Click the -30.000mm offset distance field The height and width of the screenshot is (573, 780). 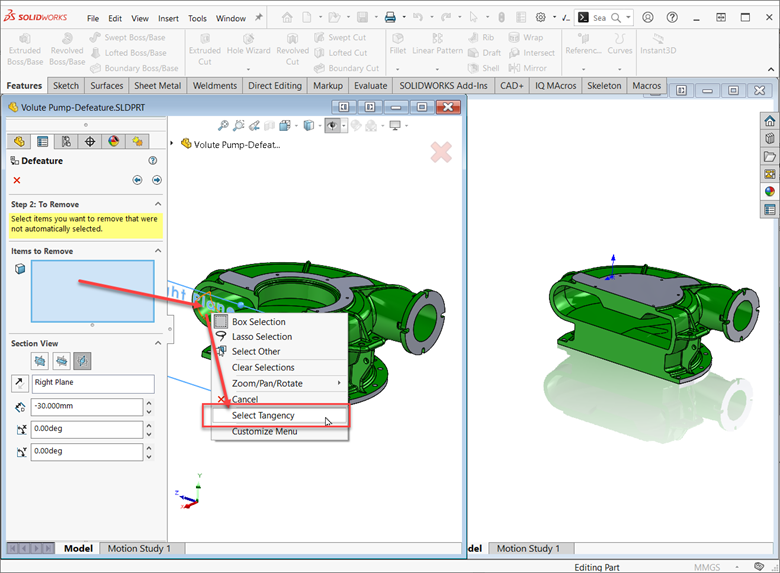coord(87,406)
